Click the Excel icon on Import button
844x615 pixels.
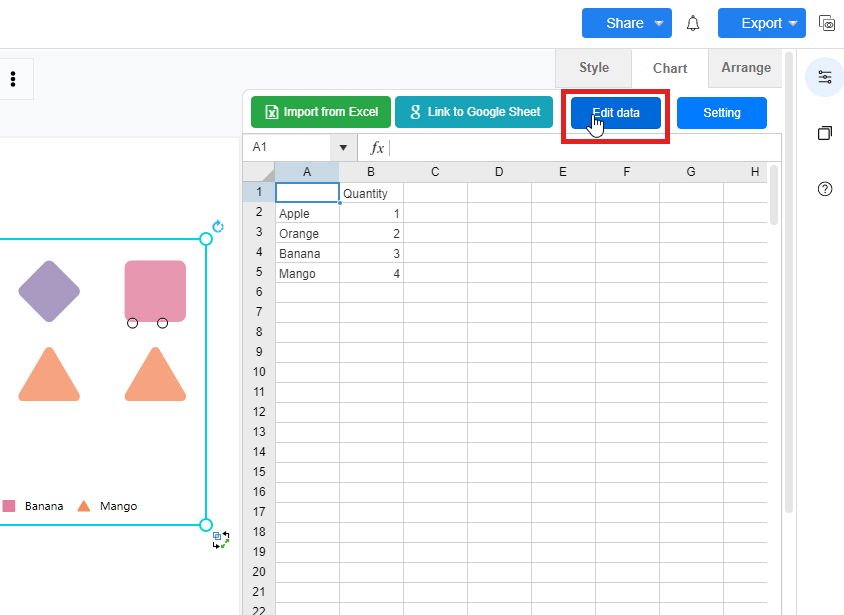coord(271,113)
